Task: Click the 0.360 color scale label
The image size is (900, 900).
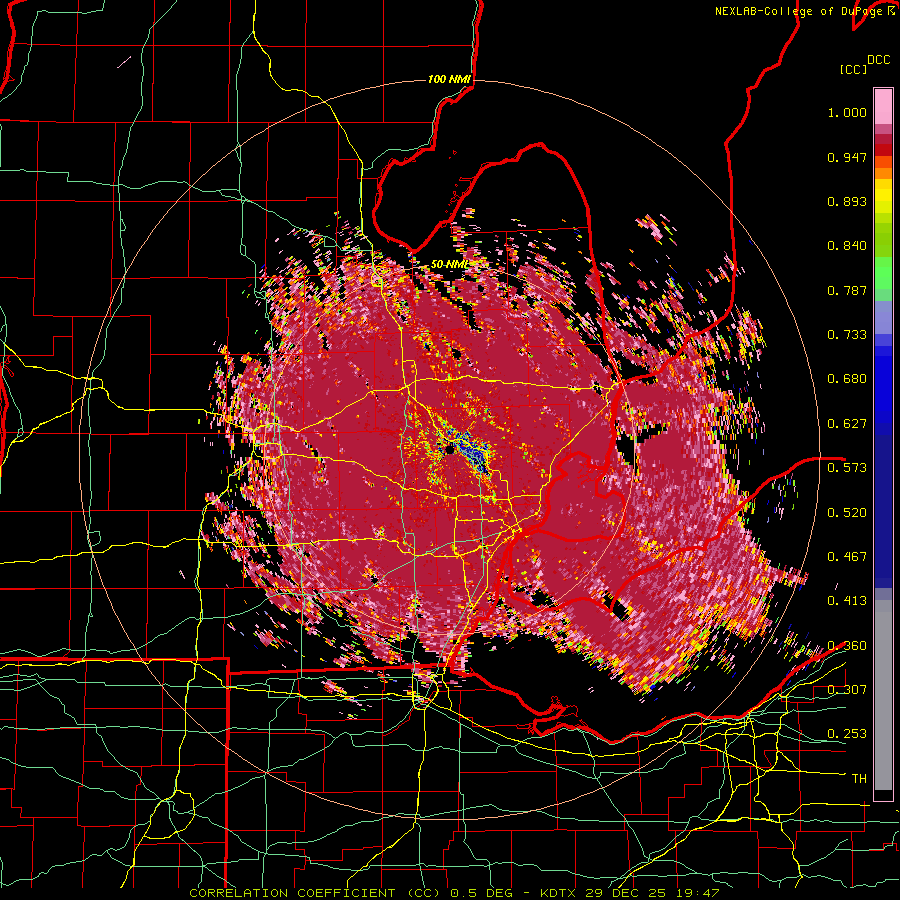Action: pos(847,646)
